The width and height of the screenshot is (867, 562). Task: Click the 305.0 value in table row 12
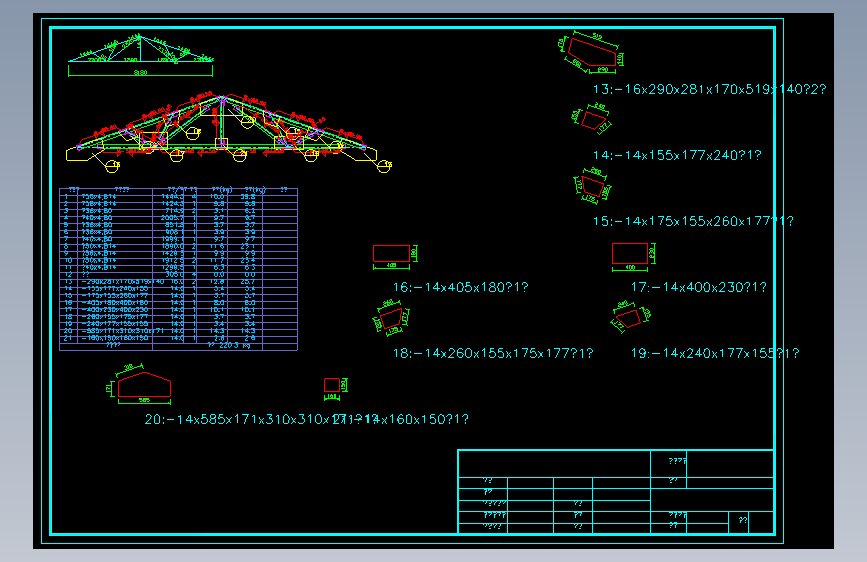click(175, 274)
